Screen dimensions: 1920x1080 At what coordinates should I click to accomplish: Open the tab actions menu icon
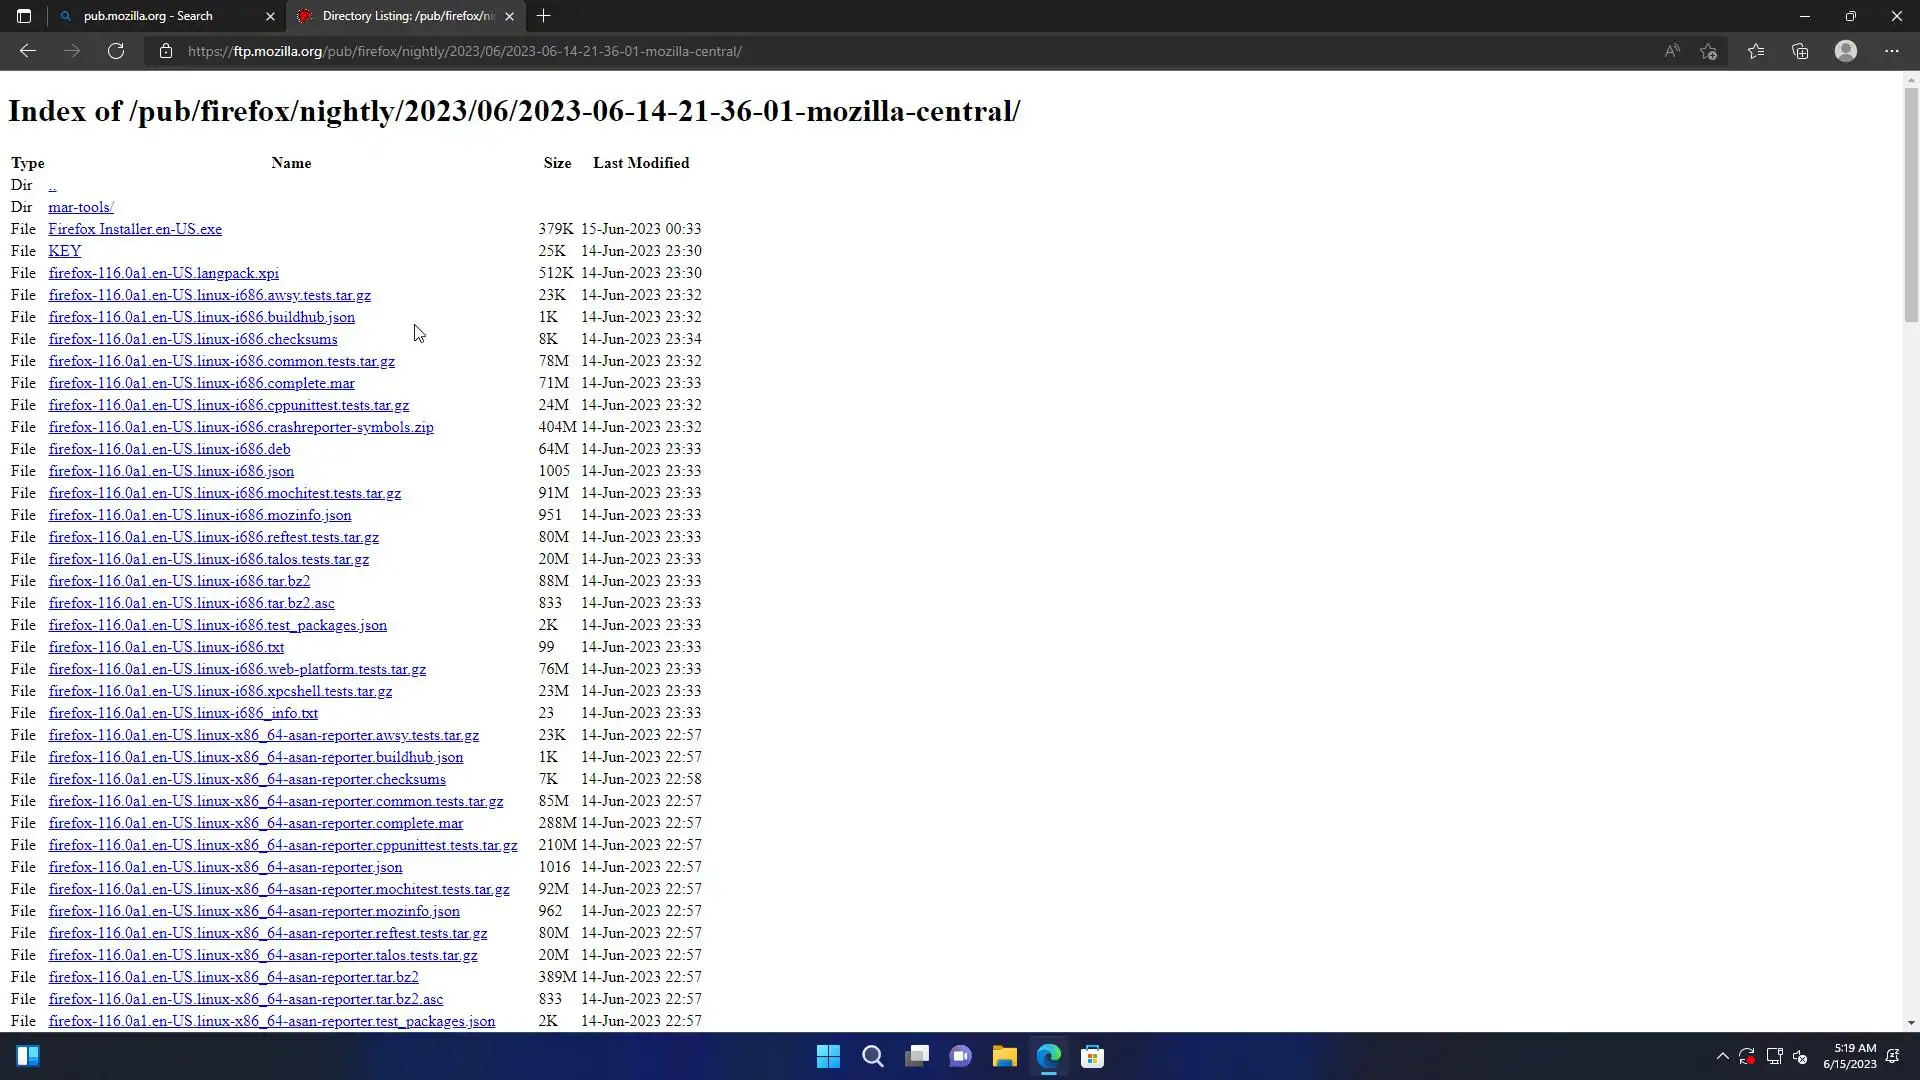pos(24,16)
